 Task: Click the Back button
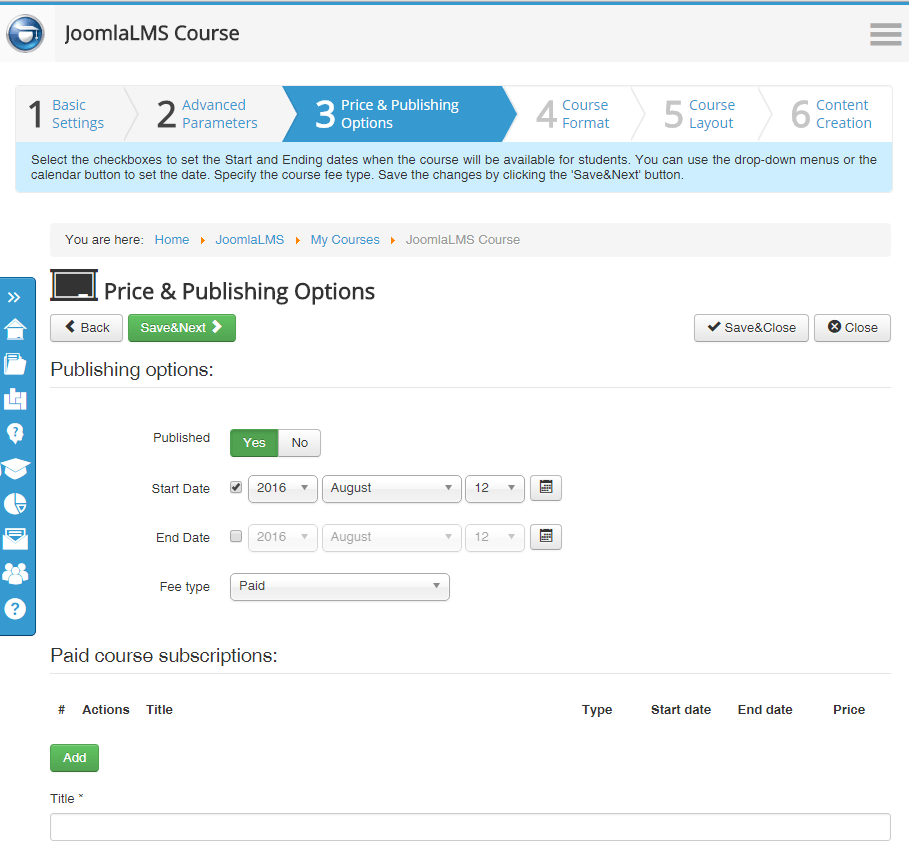tap(86, 328)
